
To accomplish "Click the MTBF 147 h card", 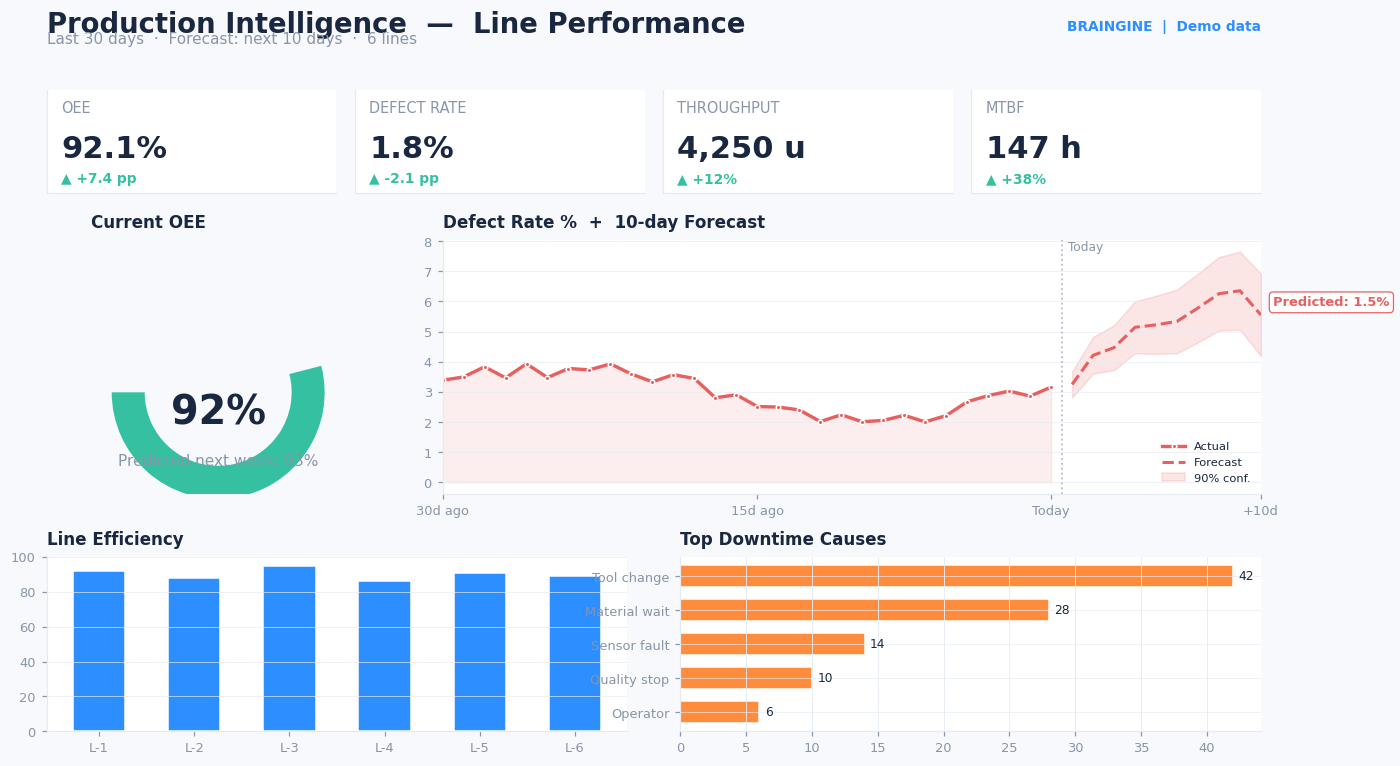I will (x=1116, y=141).
